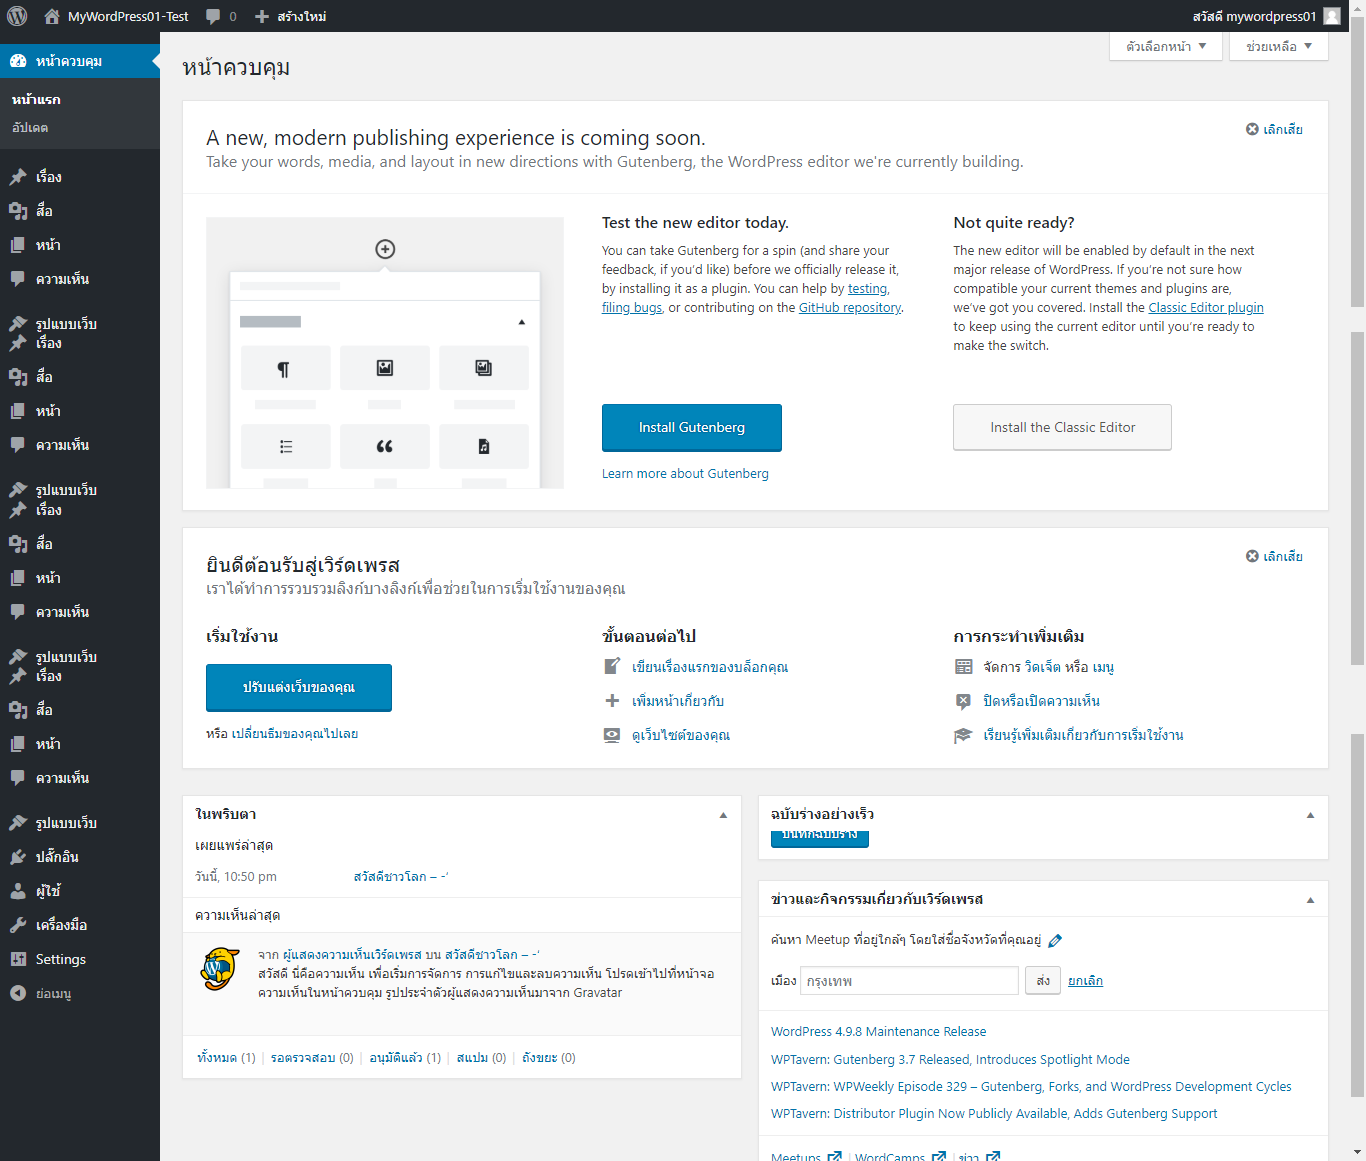The height and width of the screenshot is (1161, 1366).
Task: Open the Plugins menu in the sidebar
Action: pyautogui.click(x=56, y=857)
